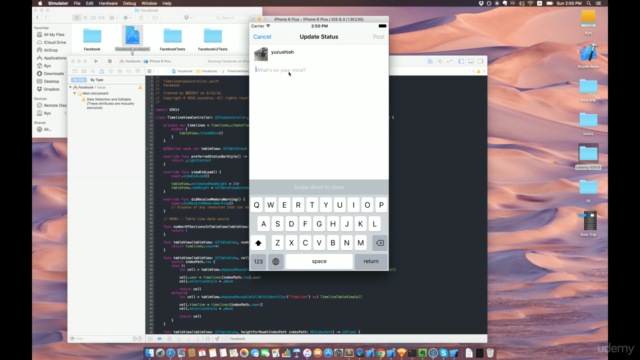Tap the Q key on the keyboard

(x=256, y=205)
